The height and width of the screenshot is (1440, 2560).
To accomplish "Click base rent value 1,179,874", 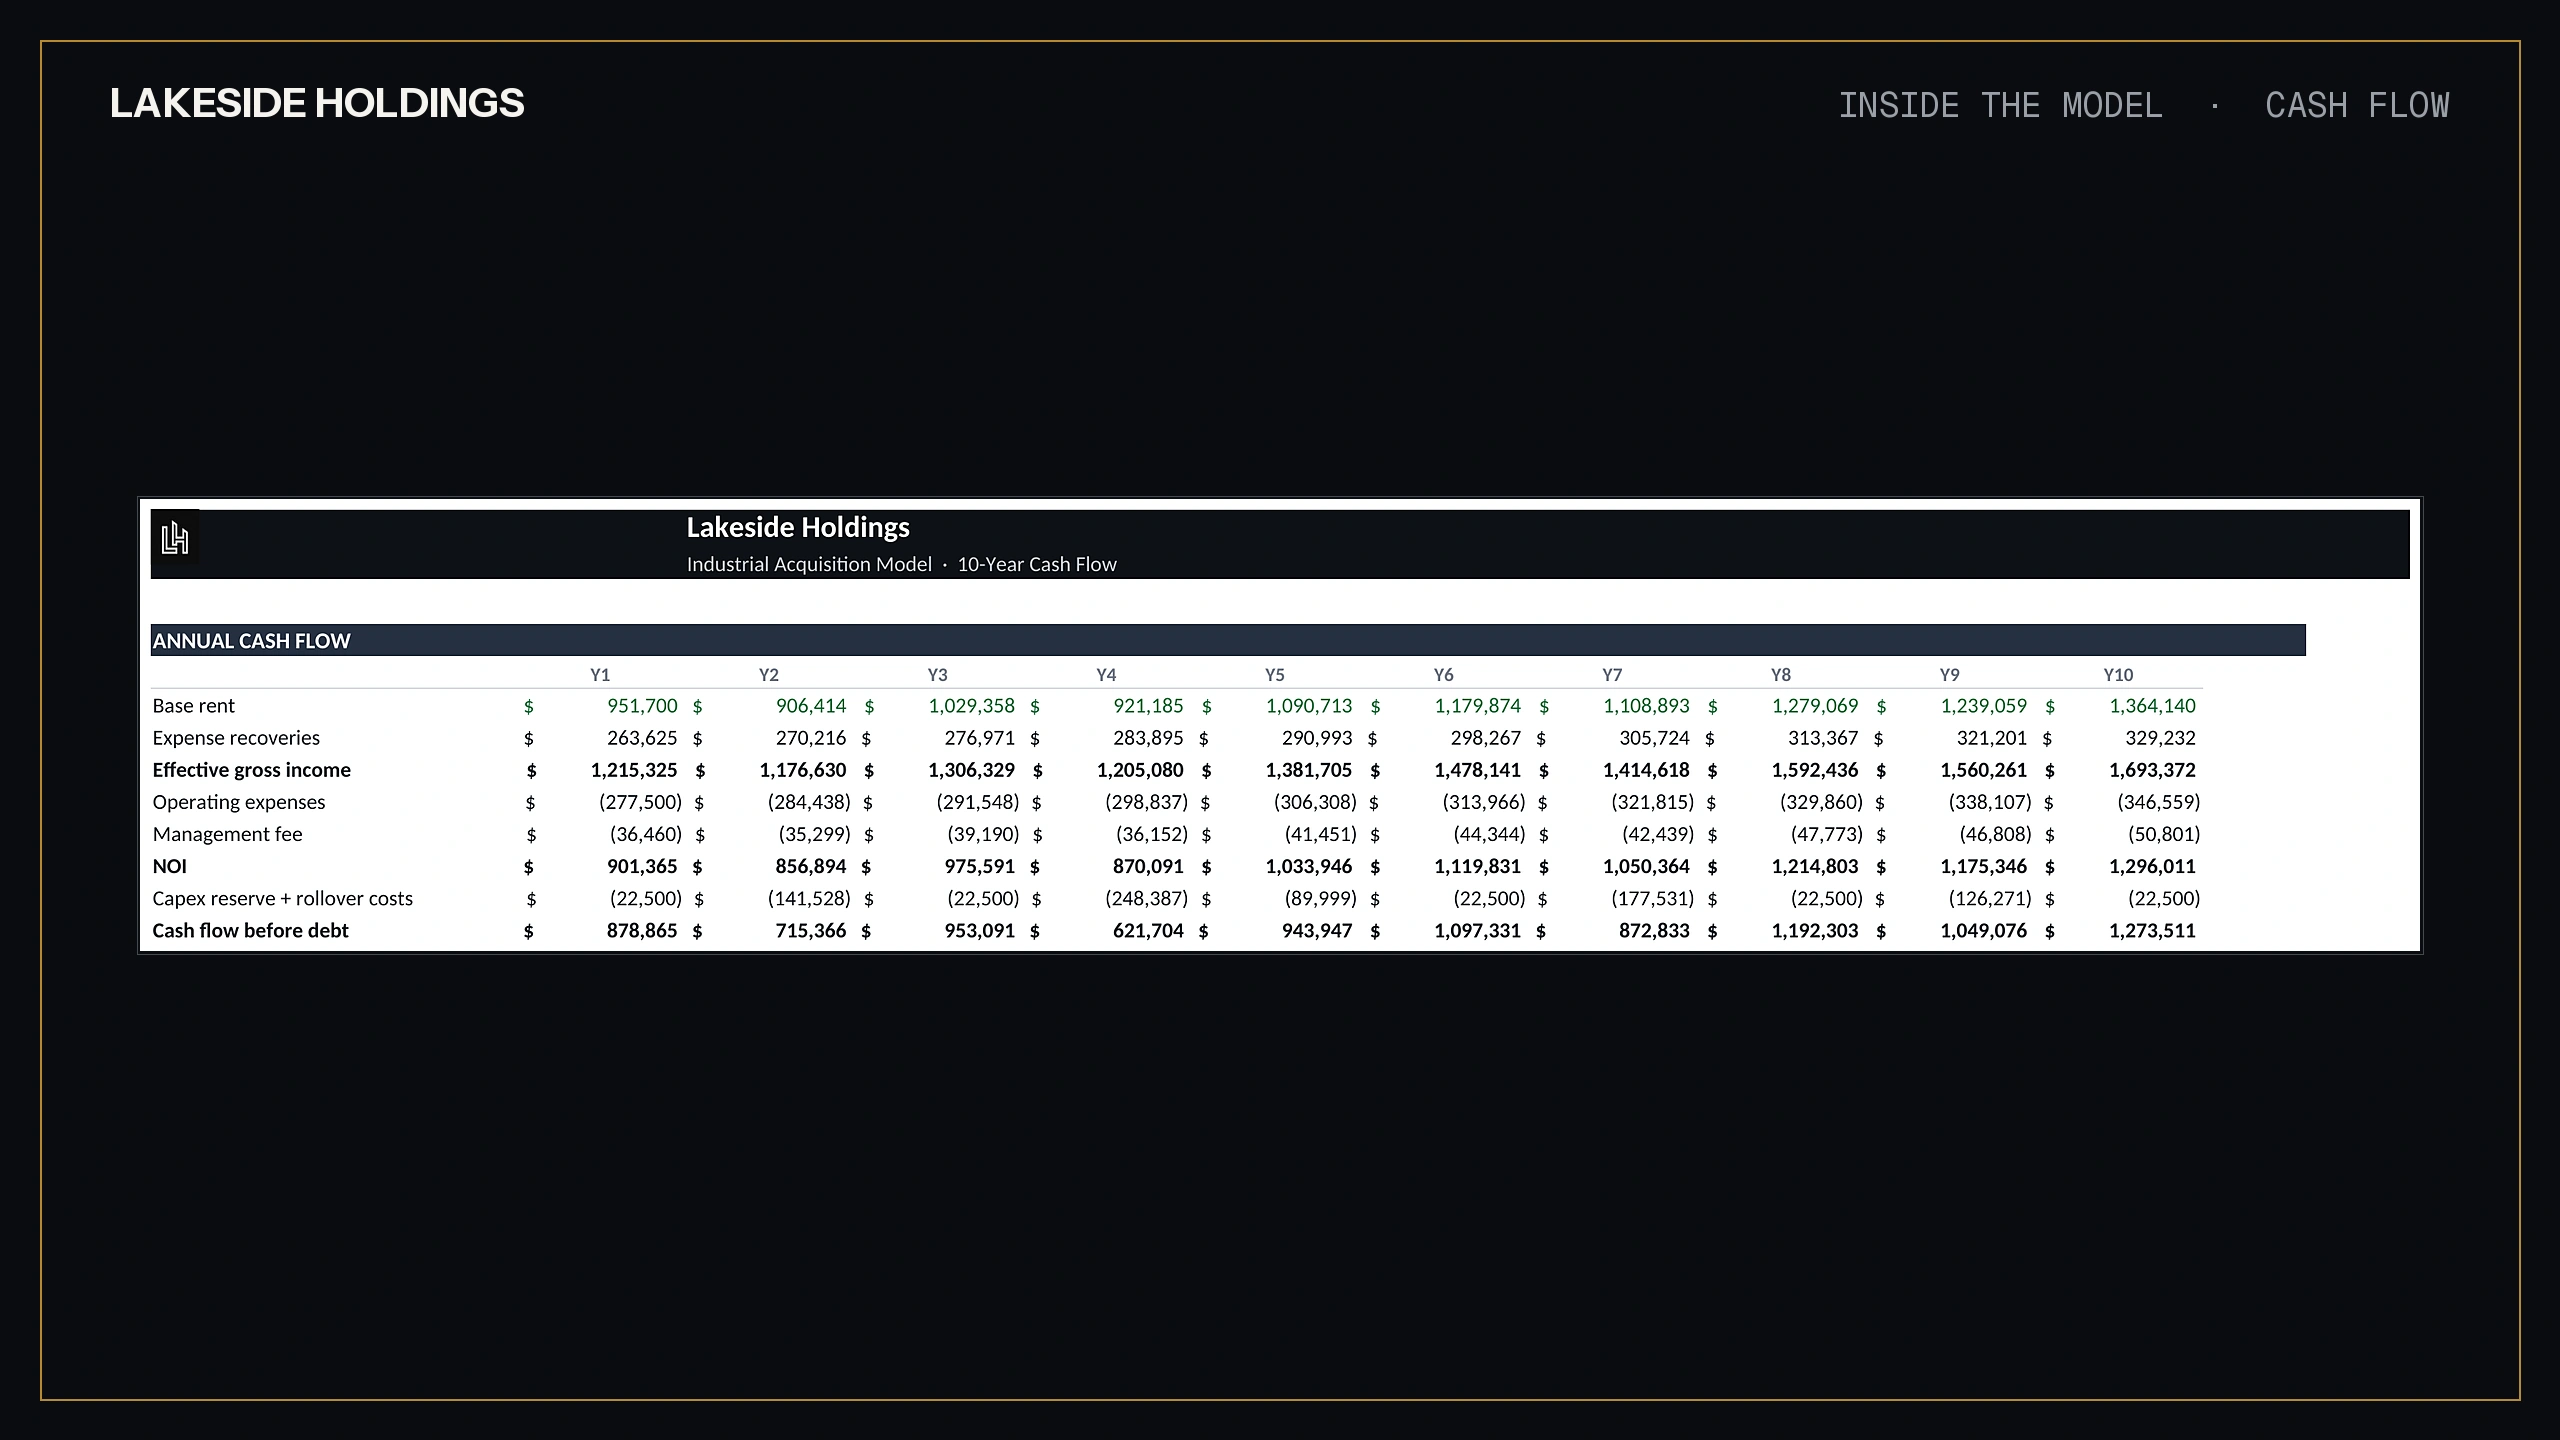I will pyautogui.click(x=1478, y=706).
